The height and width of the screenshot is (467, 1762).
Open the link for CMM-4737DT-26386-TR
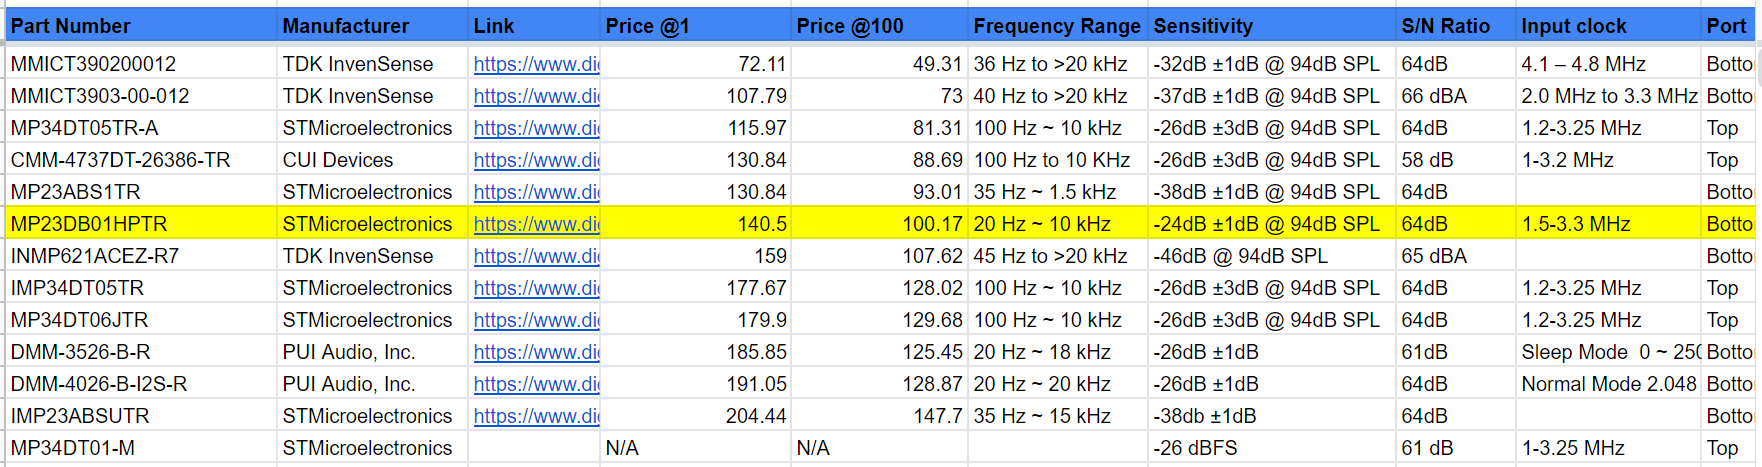point(536,160)
